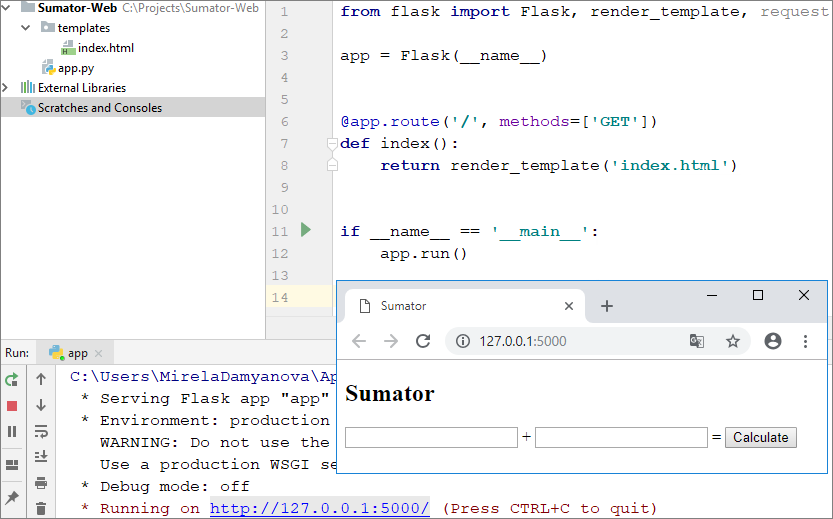Open the http://127.0.0.1:5000/ console link
The image size is (833, 519).
point(319,508)
